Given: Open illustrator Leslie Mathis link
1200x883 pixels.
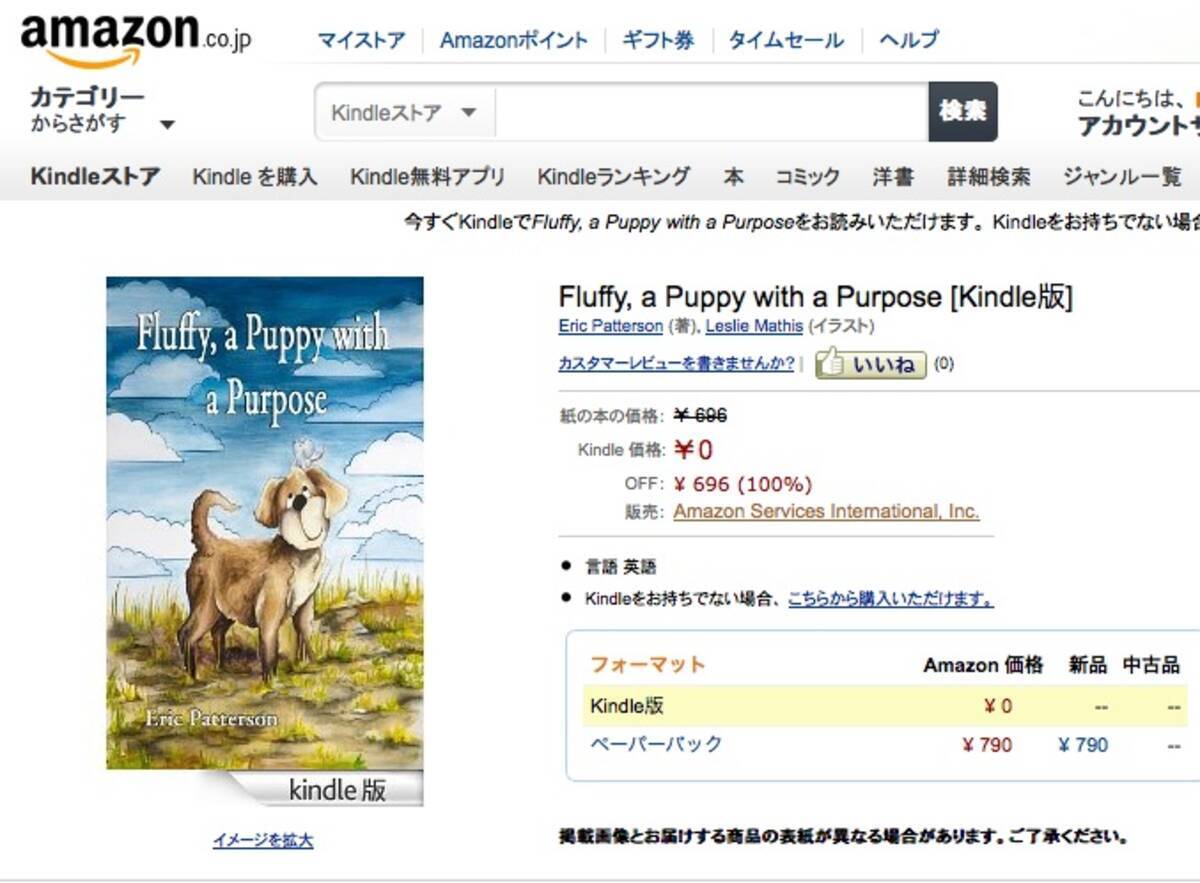Looking at the screenshot, I should 754,326.
